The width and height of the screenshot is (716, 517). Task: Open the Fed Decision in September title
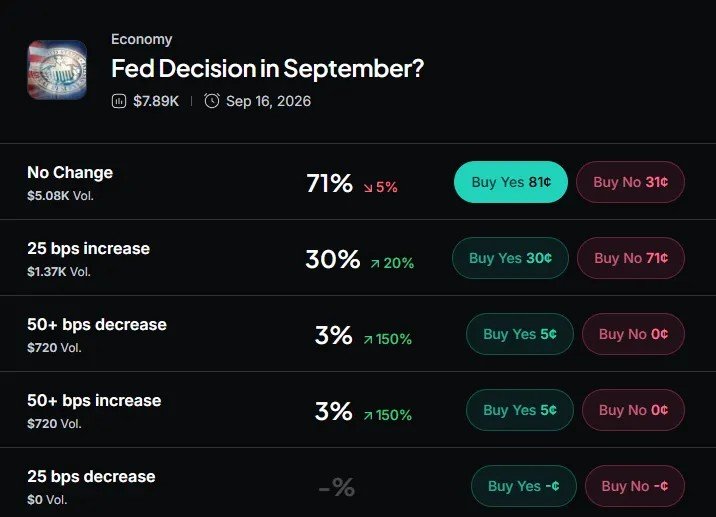pos(268,69)
